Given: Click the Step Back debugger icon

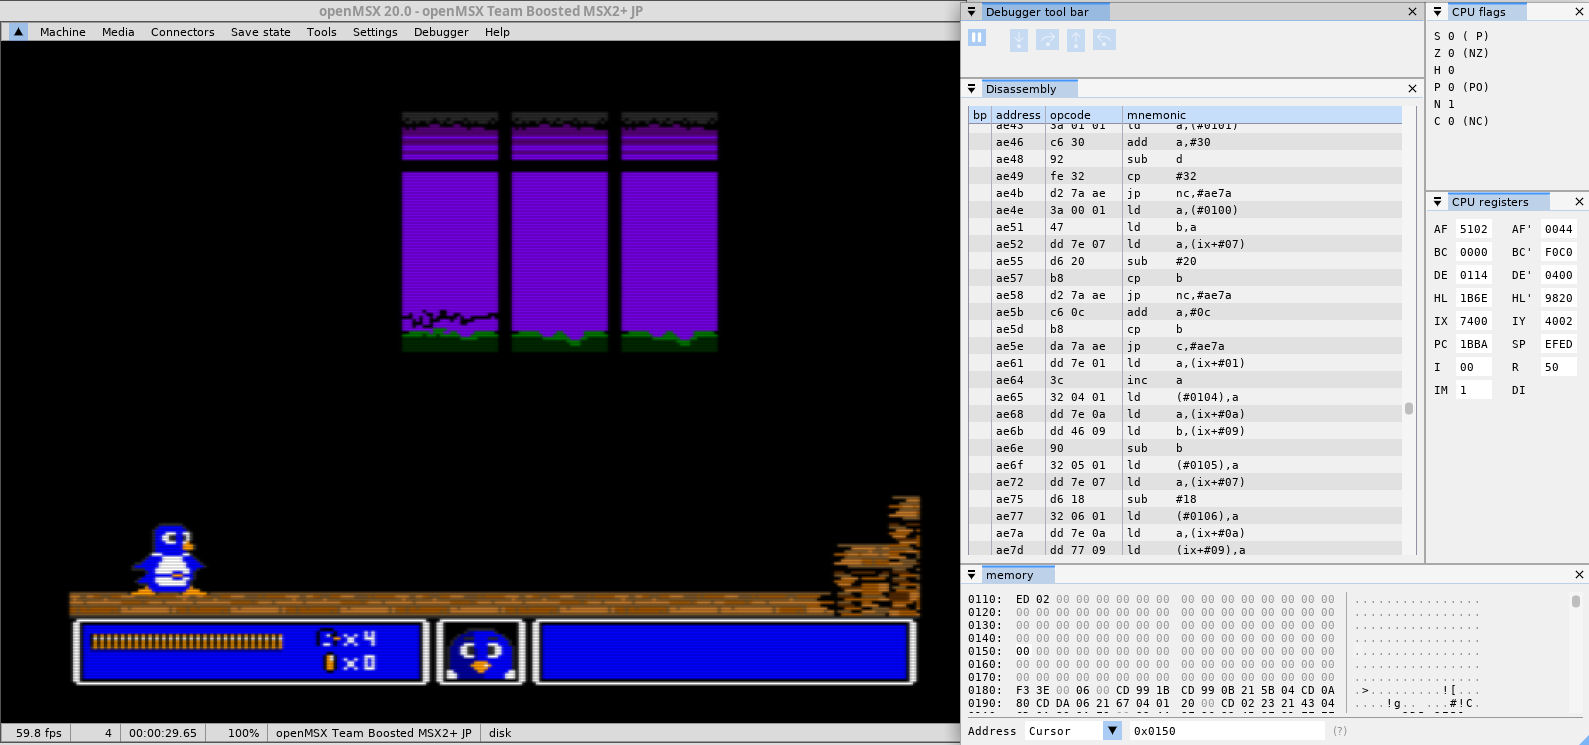Looking at the screenshot, I should point(1104,40).
